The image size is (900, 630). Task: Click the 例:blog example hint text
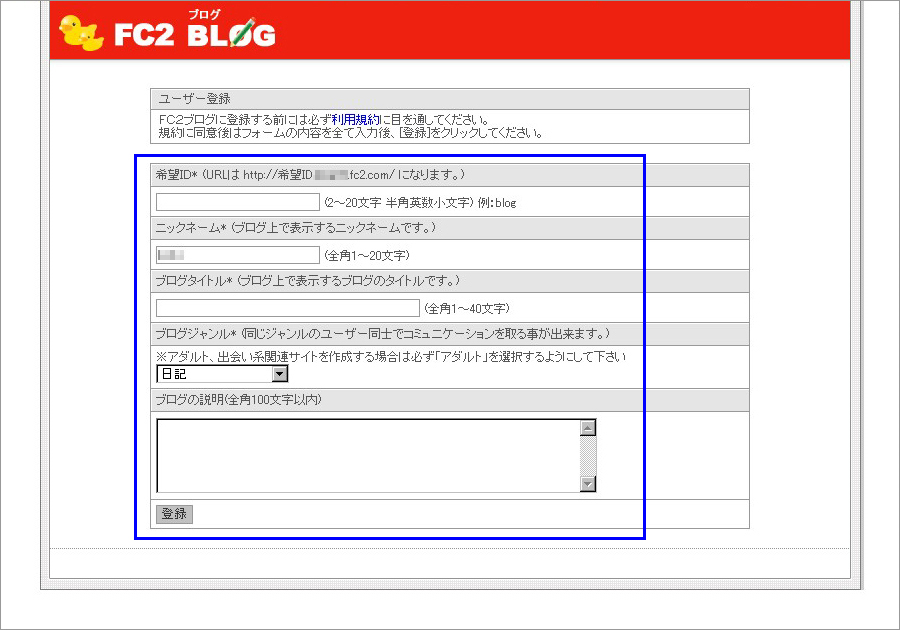click(497, 203)
